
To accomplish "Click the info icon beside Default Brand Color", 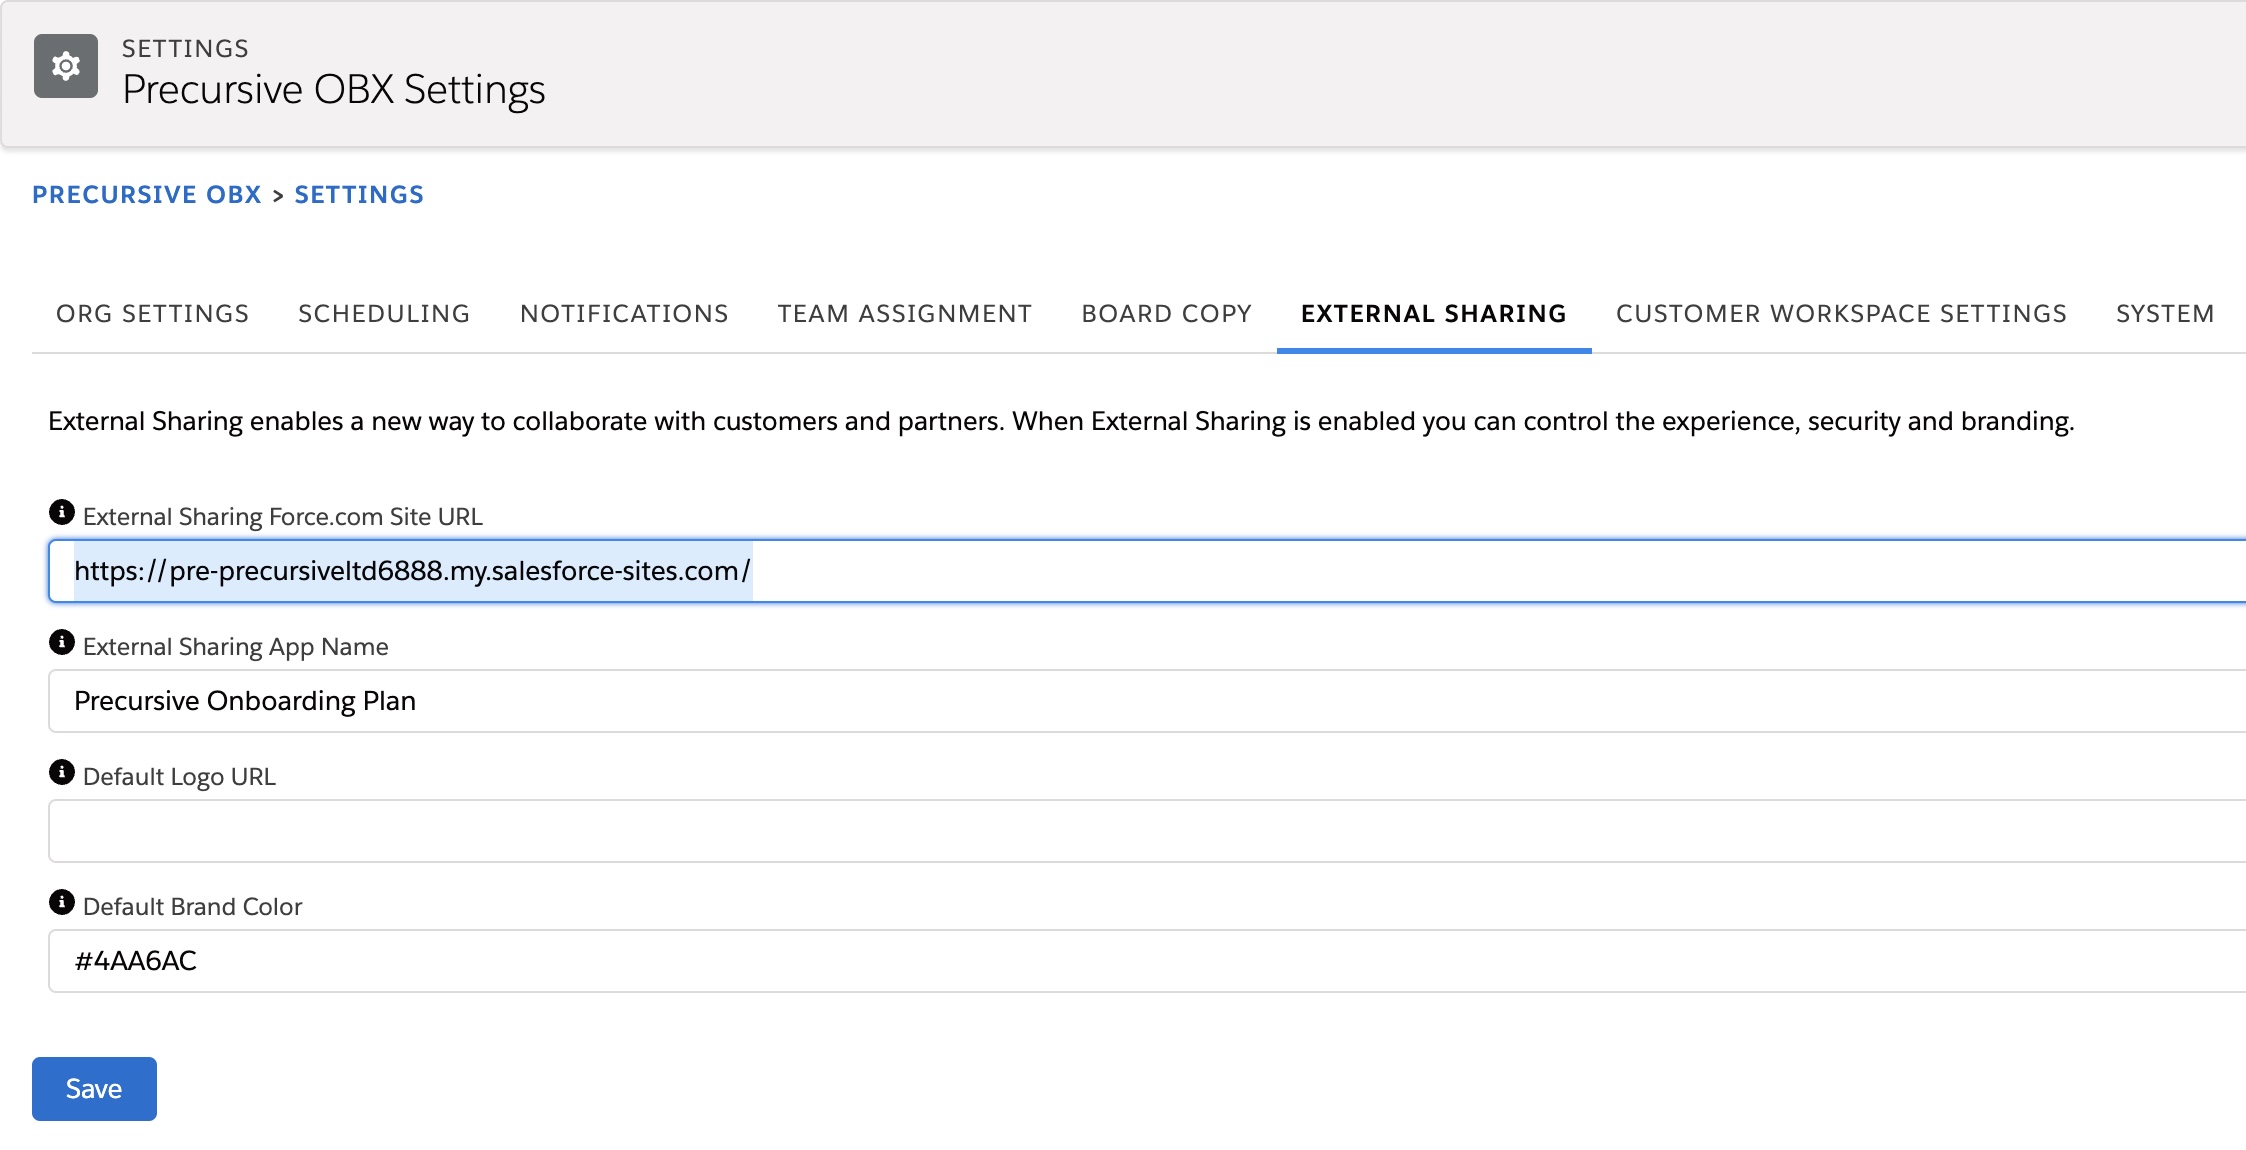I will [x=63, y=902].
